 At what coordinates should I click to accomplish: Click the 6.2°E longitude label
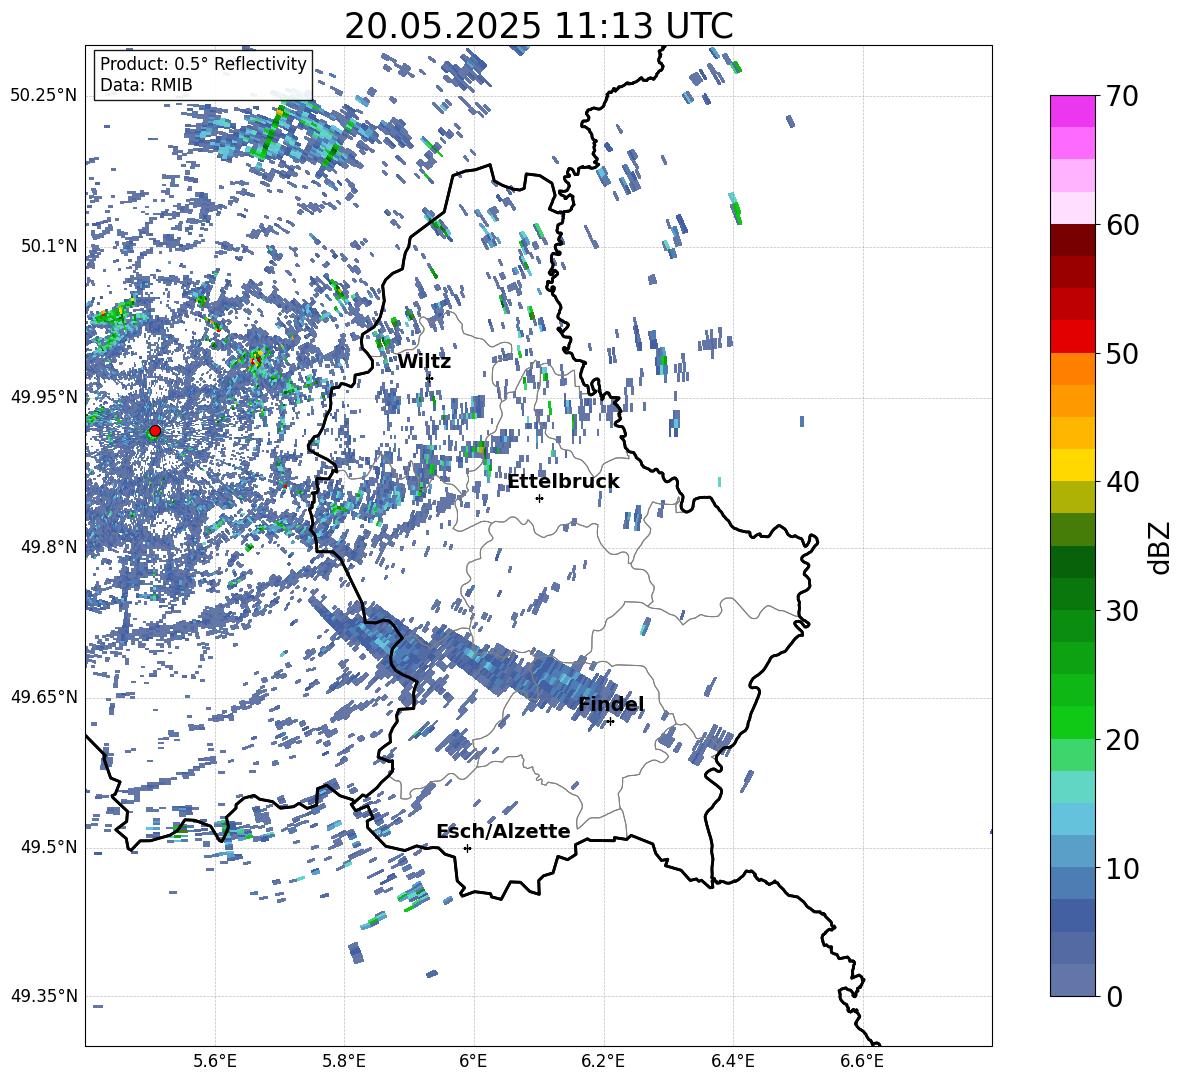603,1061
